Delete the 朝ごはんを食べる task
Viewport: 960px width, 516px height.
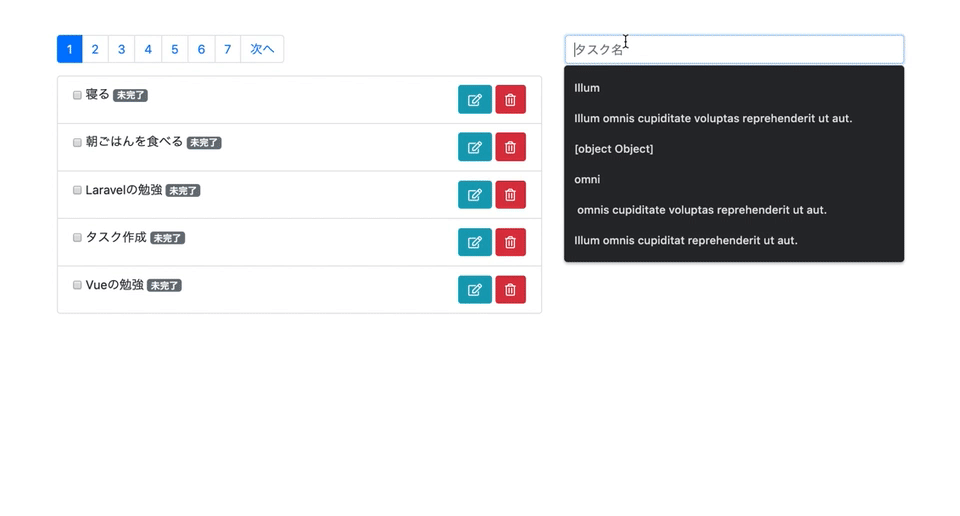(x=510, y=147)
